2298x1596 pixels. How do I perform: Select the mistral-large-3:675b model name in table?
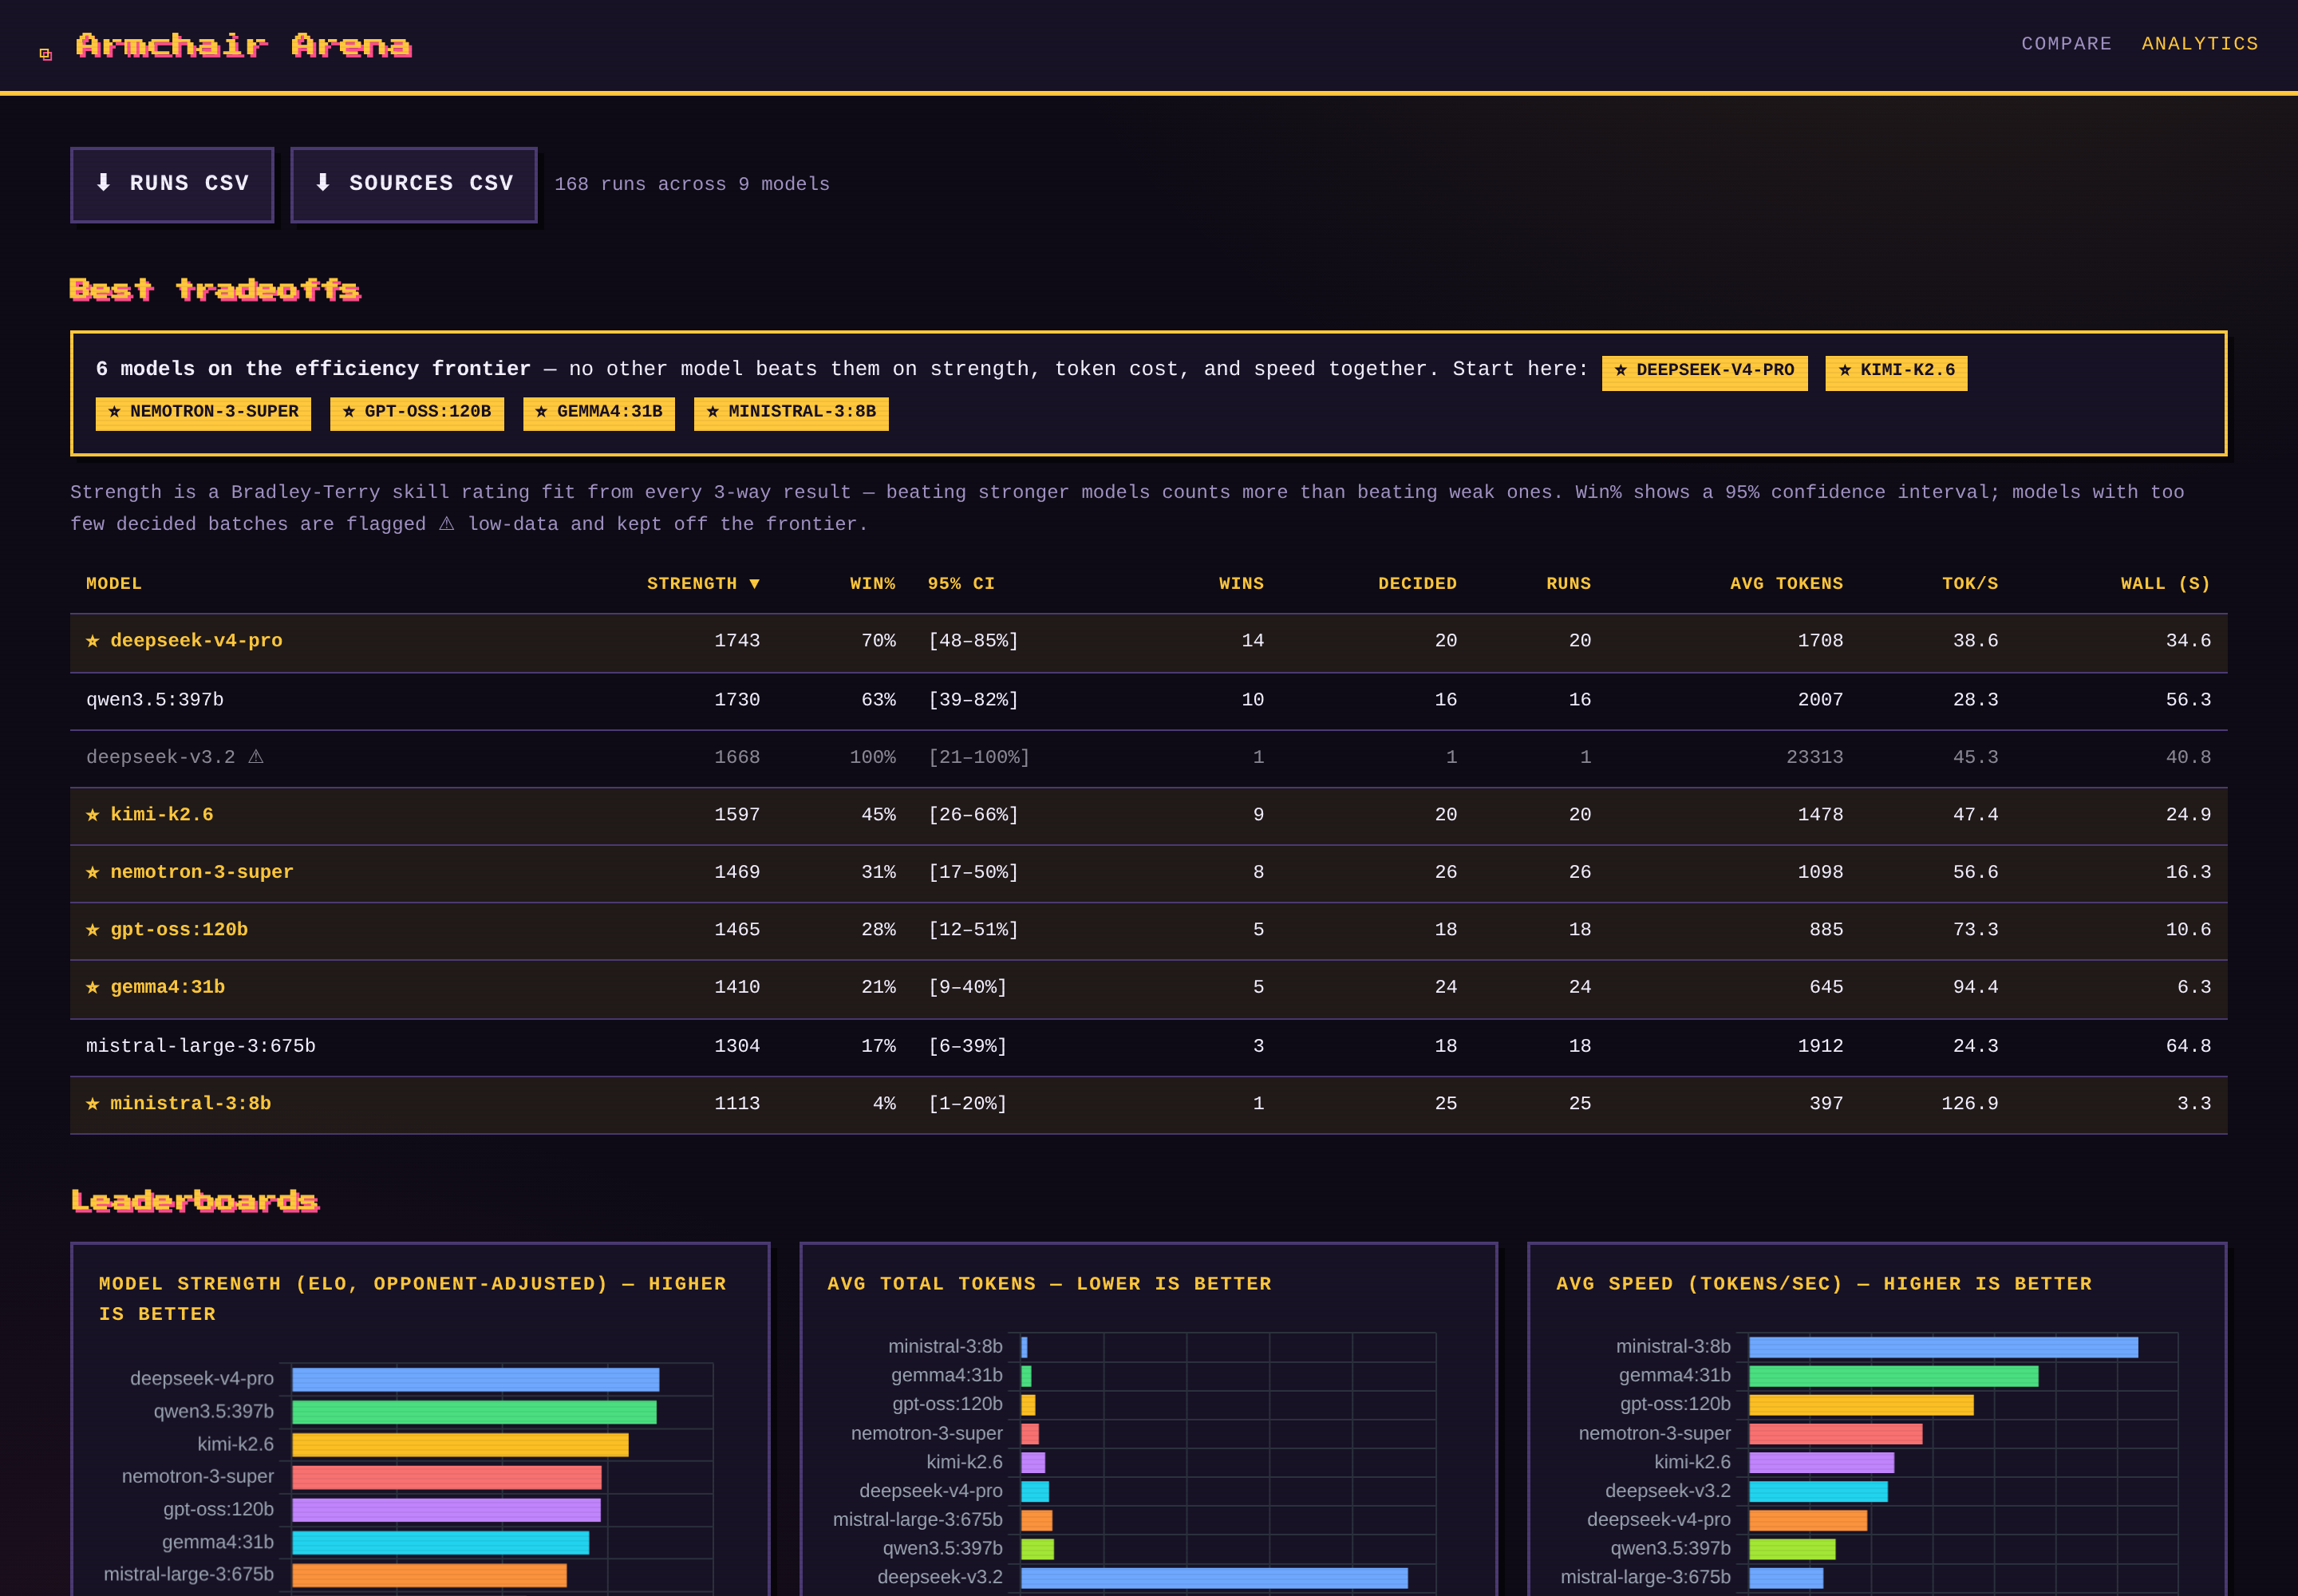(x=201, y=1046)
